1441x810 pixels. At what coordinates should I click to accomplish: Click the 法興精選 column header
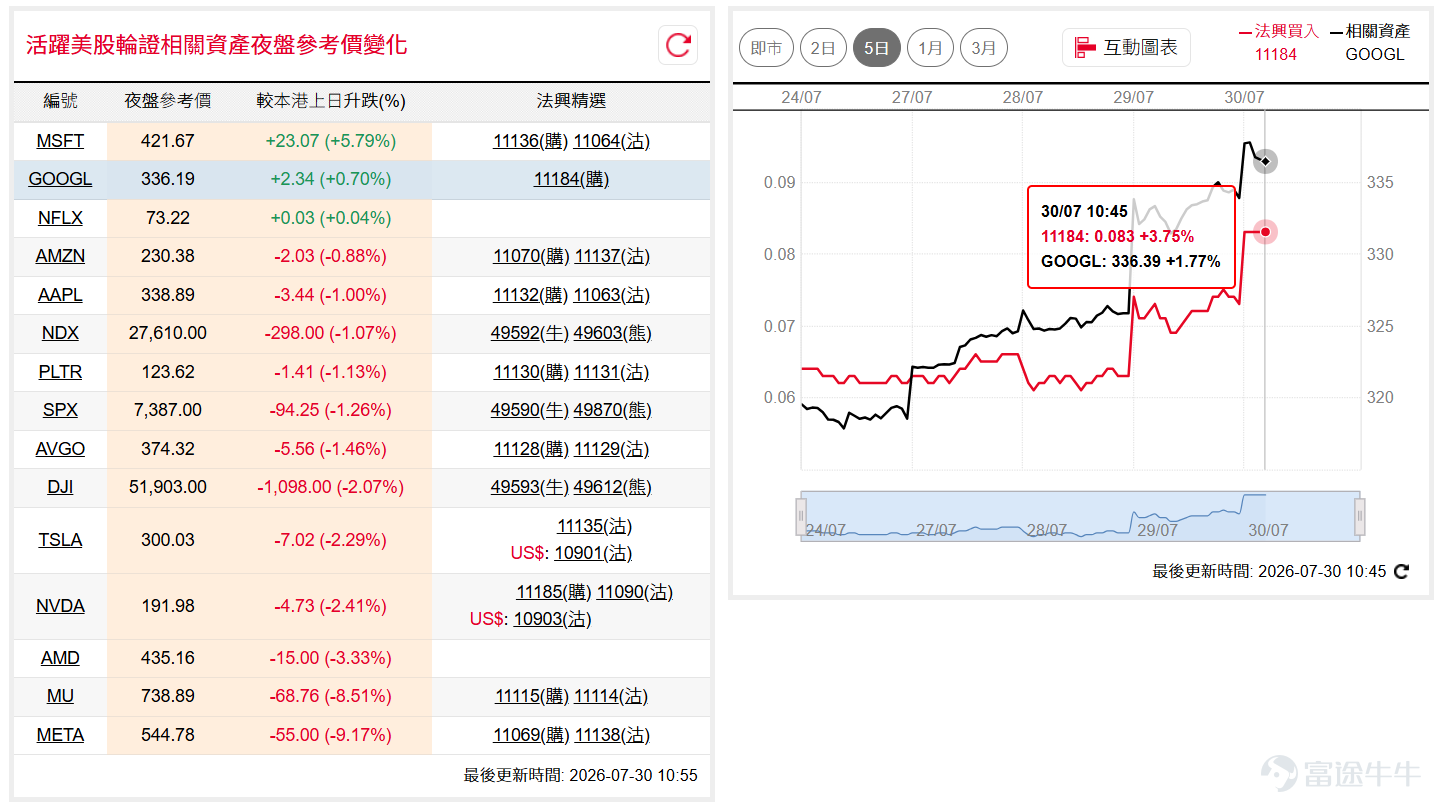571,101
